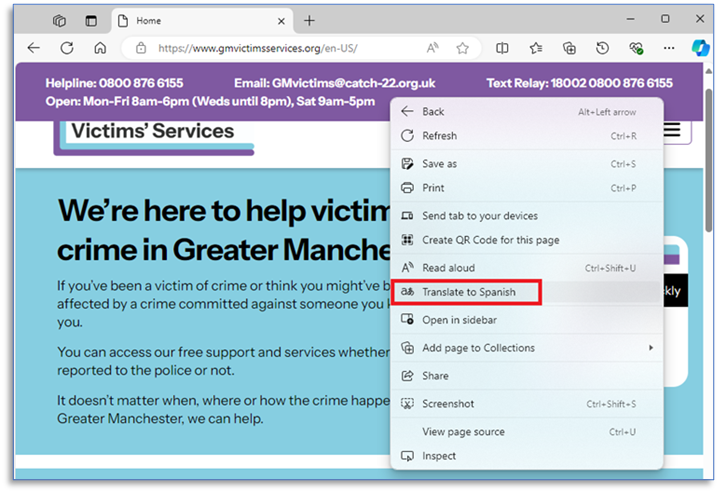Click the scrollbar up arrow
Viewport: 719px width, 493px height.
pos(708,71)
